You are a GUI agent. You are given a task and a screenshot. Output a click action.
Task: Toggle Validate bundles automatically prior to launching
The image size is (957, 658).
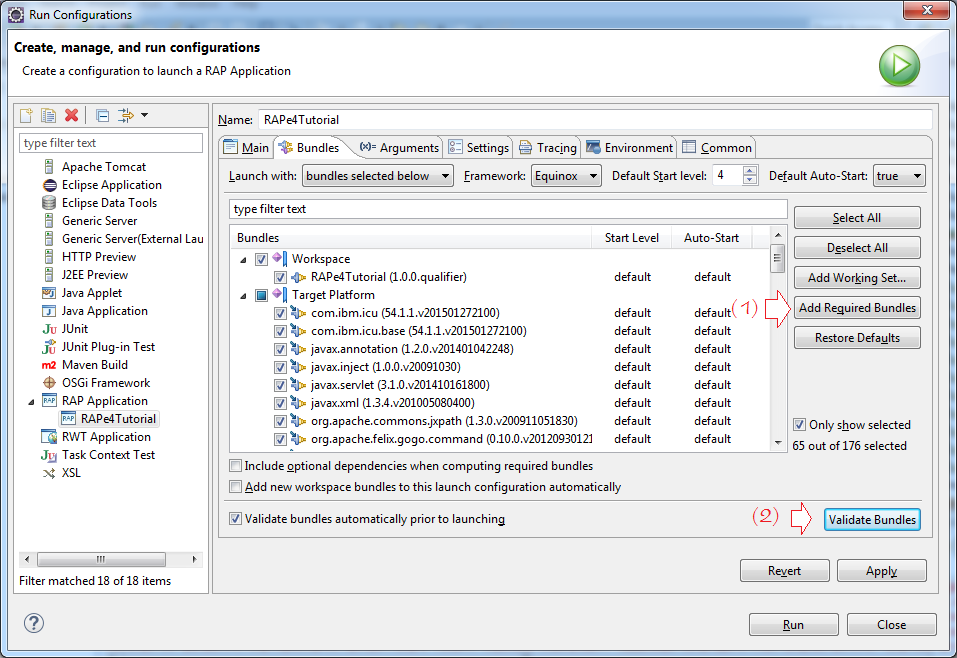tap(235, 519)
